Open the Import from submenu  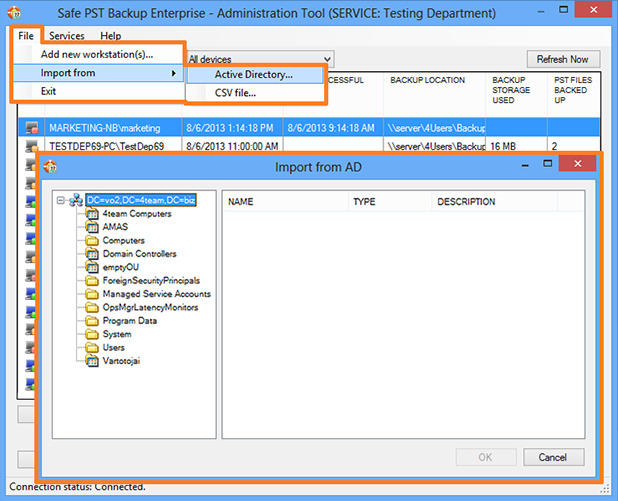click(x=99, y=73)
